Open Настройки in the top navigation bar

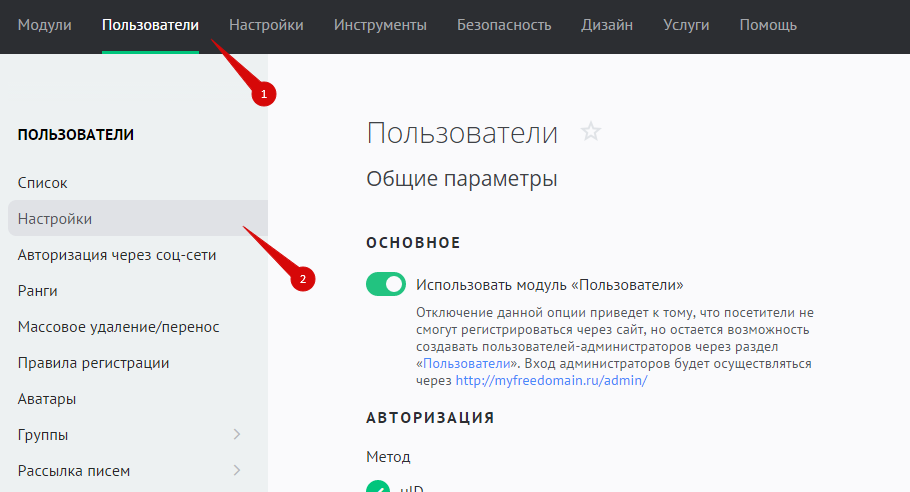[266, 25]
